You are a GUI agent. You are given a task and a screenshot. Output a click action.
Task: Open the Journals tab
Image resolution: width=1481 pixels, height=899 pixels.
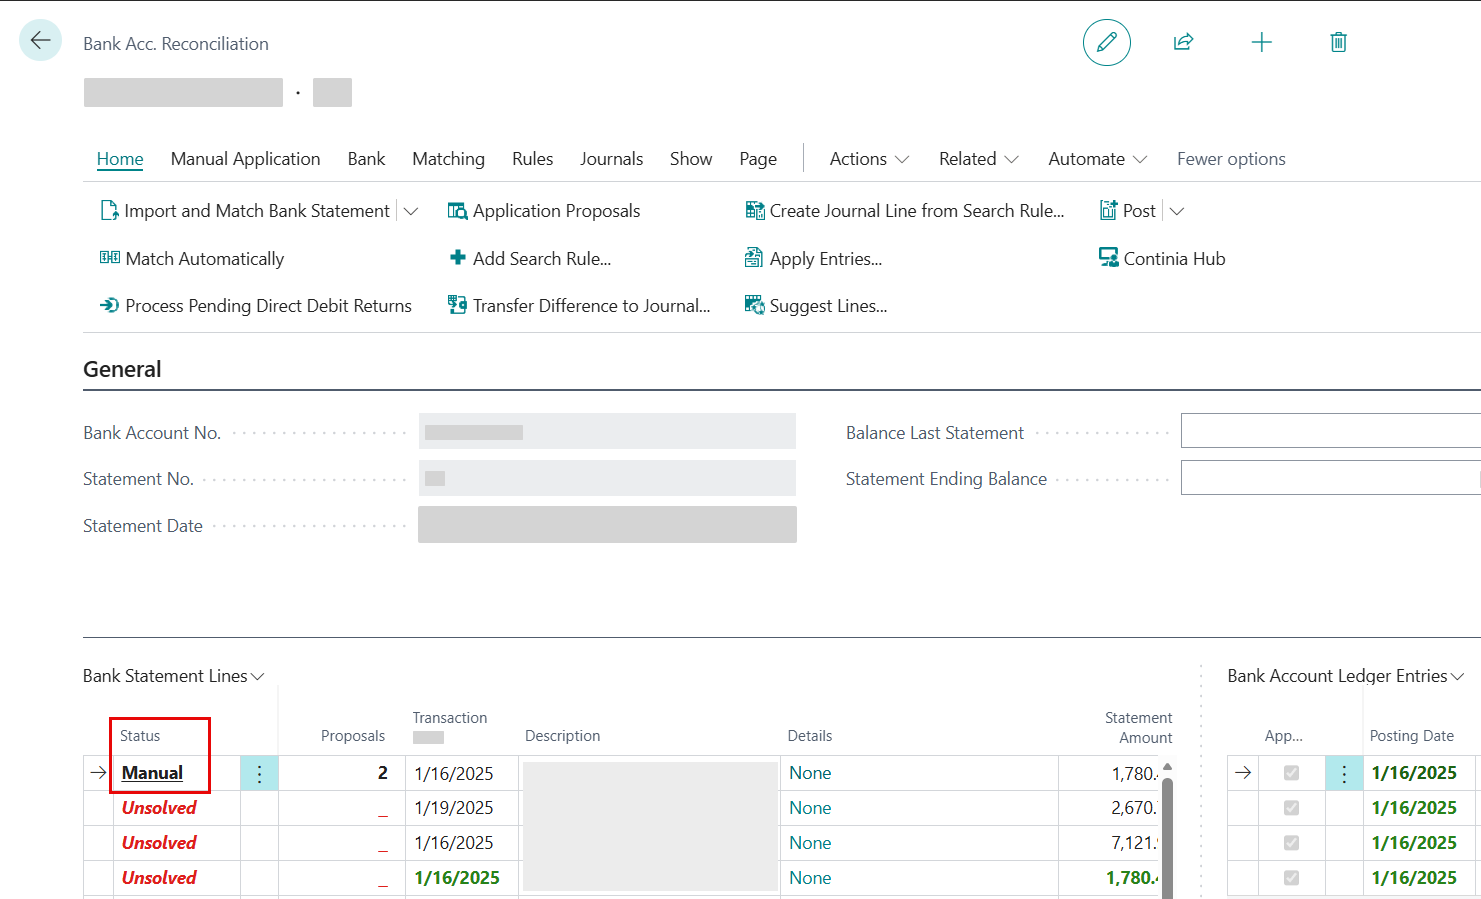[611, 158]
